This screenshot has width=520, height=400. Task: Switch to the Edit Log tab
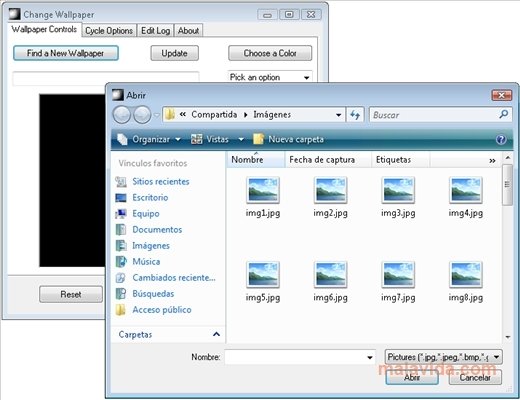[155, 30]
